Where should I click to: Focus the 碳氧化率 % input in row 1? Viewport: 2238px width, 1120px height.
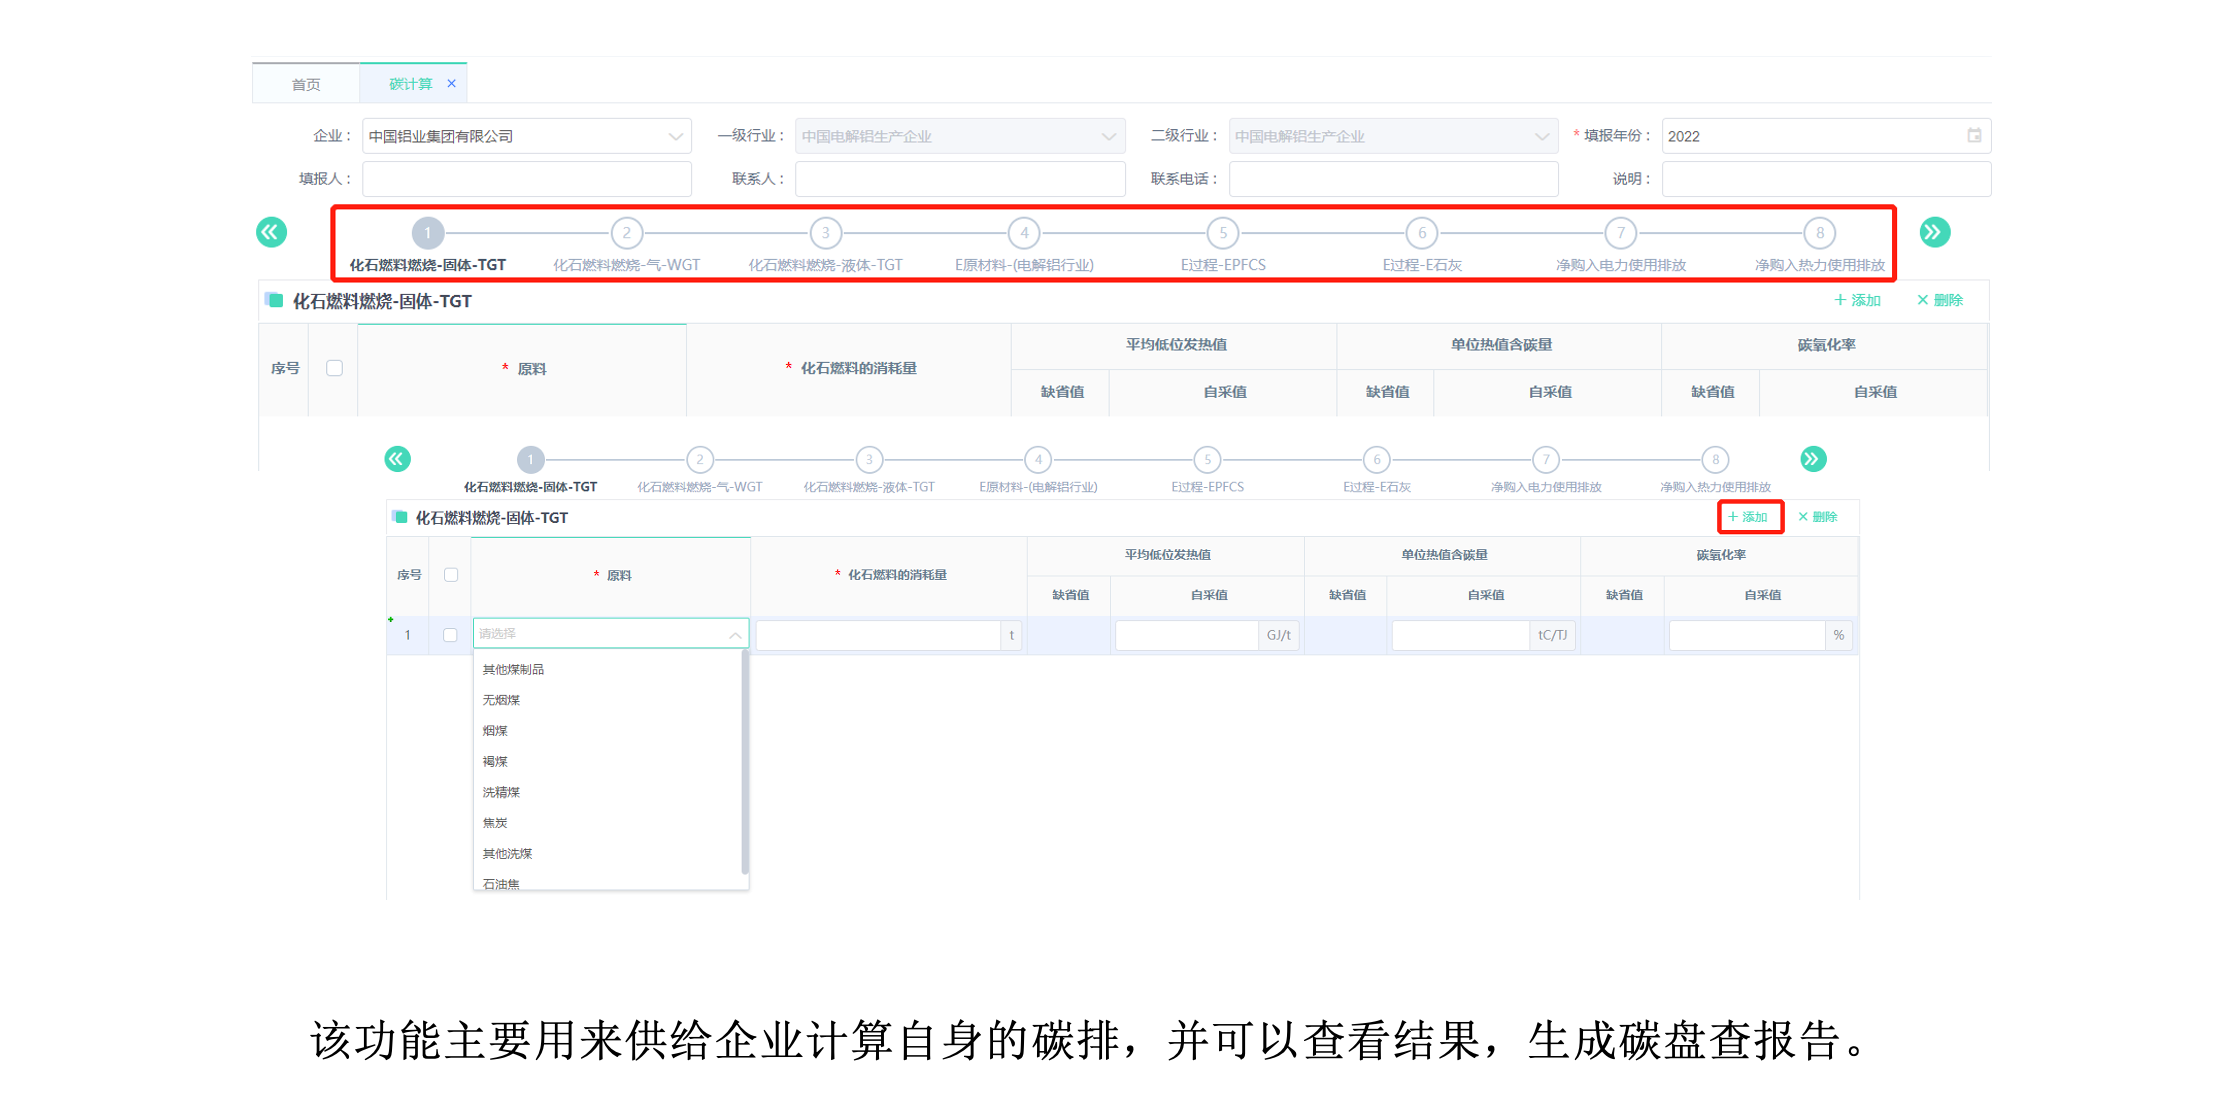pyautogui.click(x=1748, y=635)
